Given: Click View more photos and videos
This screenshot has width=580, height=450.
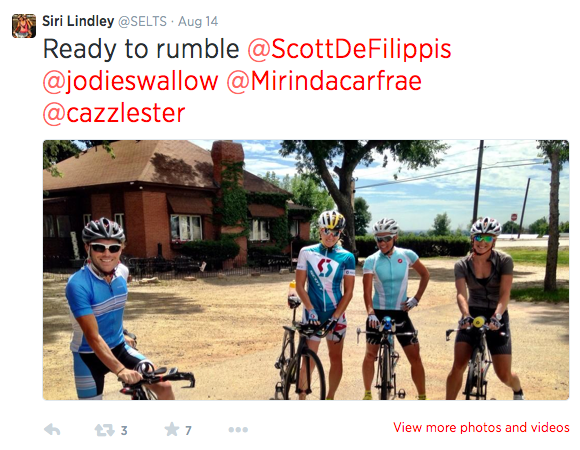Looking at the screenshot, I should [481, 427].
